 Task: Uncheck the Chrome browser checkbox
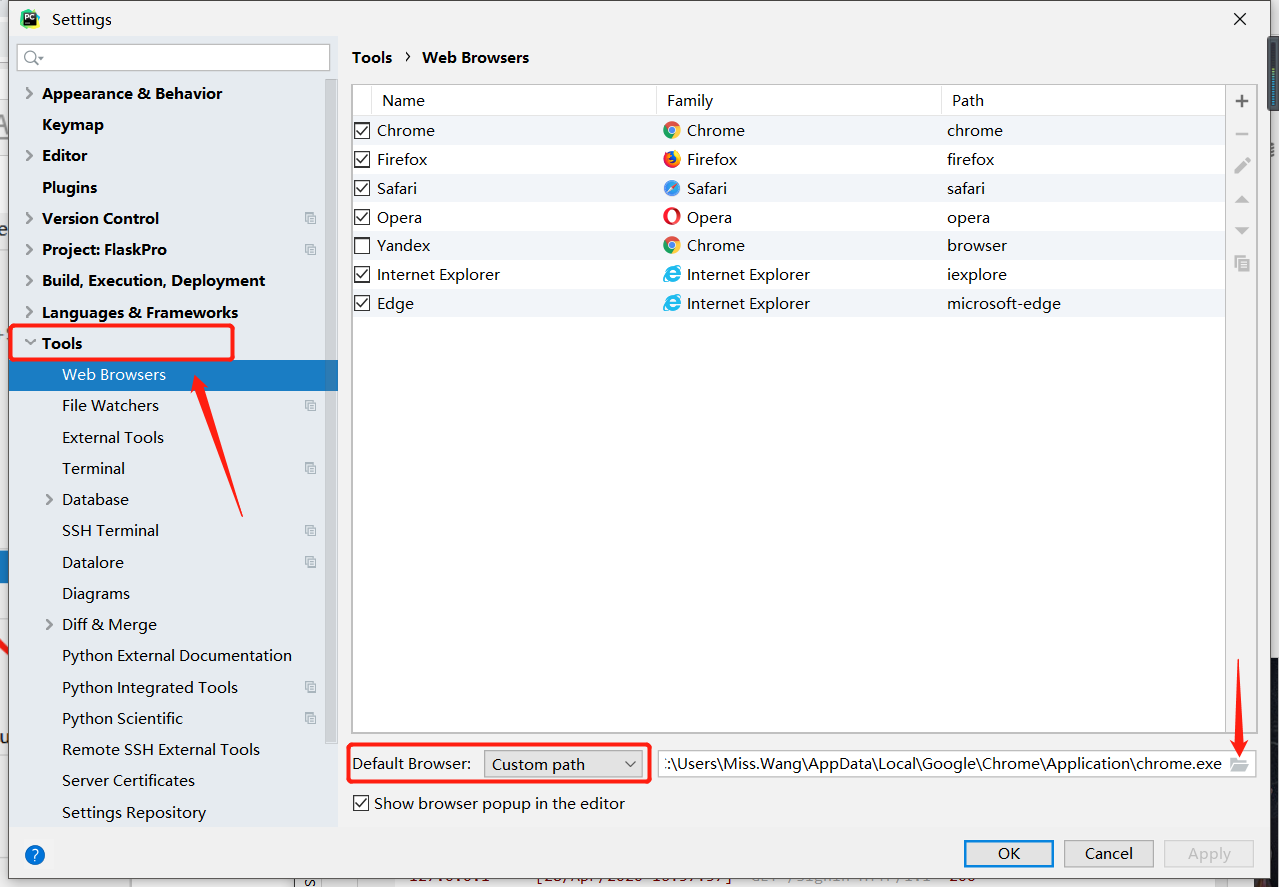point(362,130)
